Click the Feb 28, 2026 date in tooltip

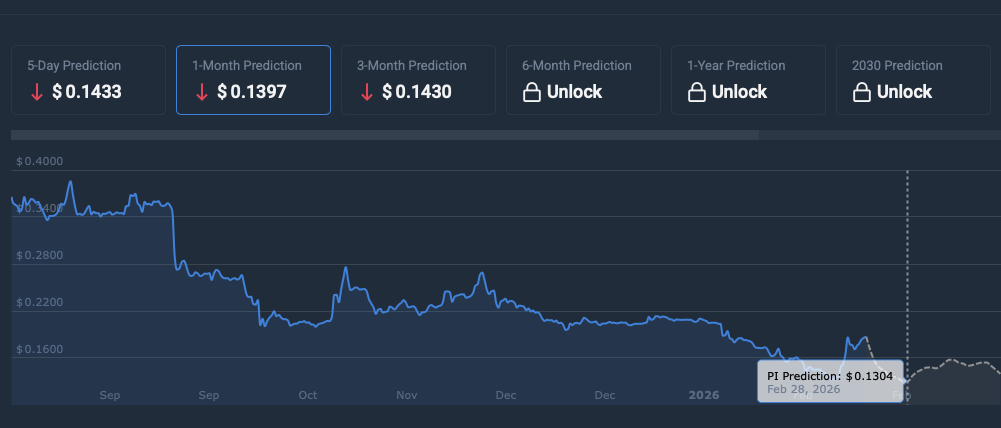(x=804, y=389)
